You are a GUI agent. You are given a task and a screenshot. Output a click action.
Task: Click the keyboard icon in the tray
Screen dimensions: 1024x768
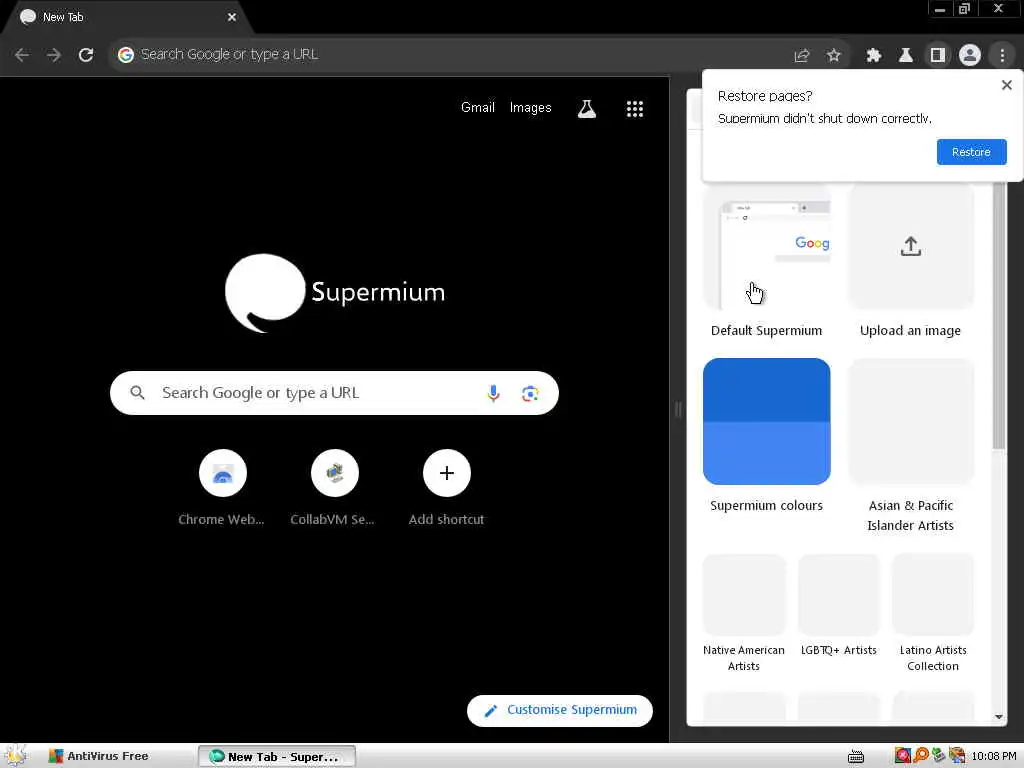coord(856,756)
